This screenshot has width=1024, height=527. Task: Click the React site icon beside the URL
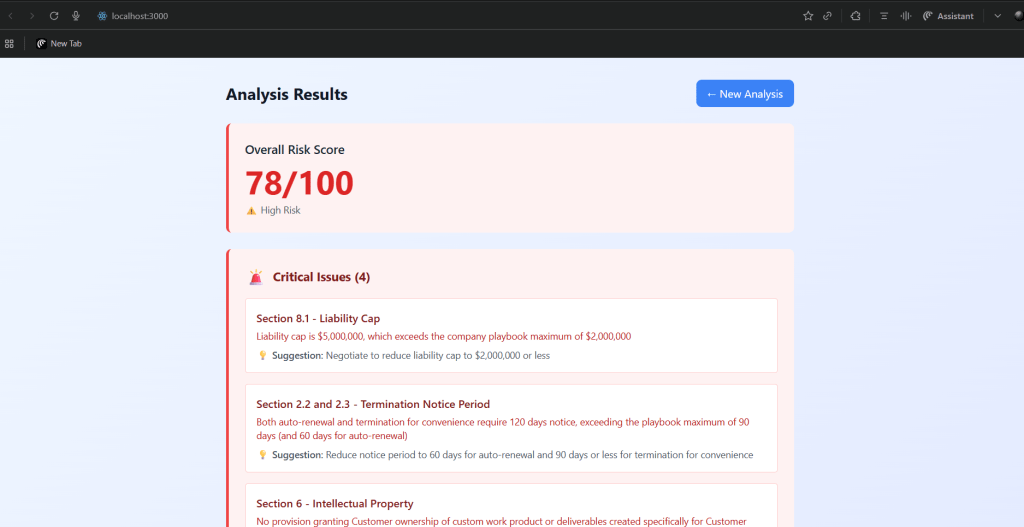[102, 16]
